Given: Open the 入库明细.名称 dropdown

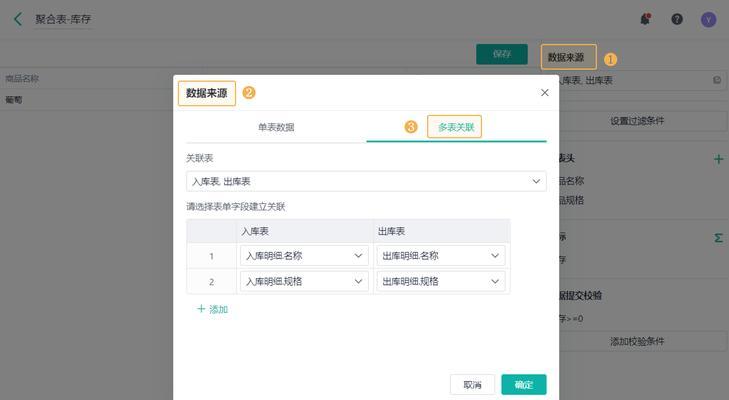Looking at the screenshot, I should (x=304, y=255).
